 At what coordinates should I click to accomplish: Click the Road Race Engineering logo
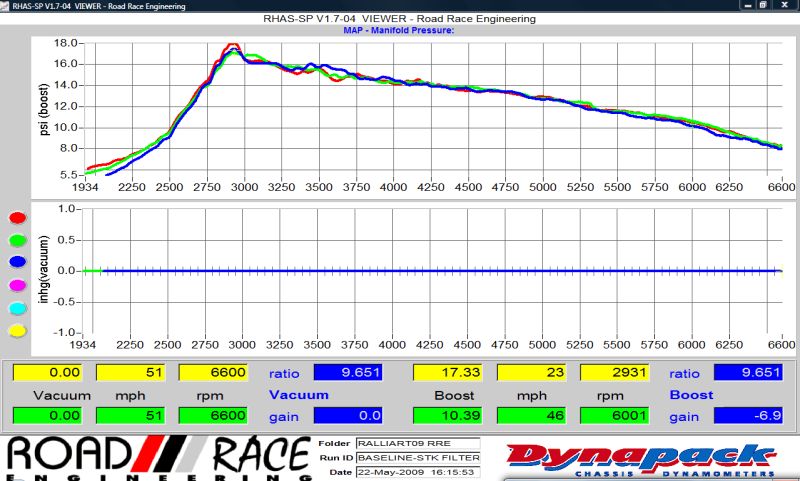click(x=157, y=456)
